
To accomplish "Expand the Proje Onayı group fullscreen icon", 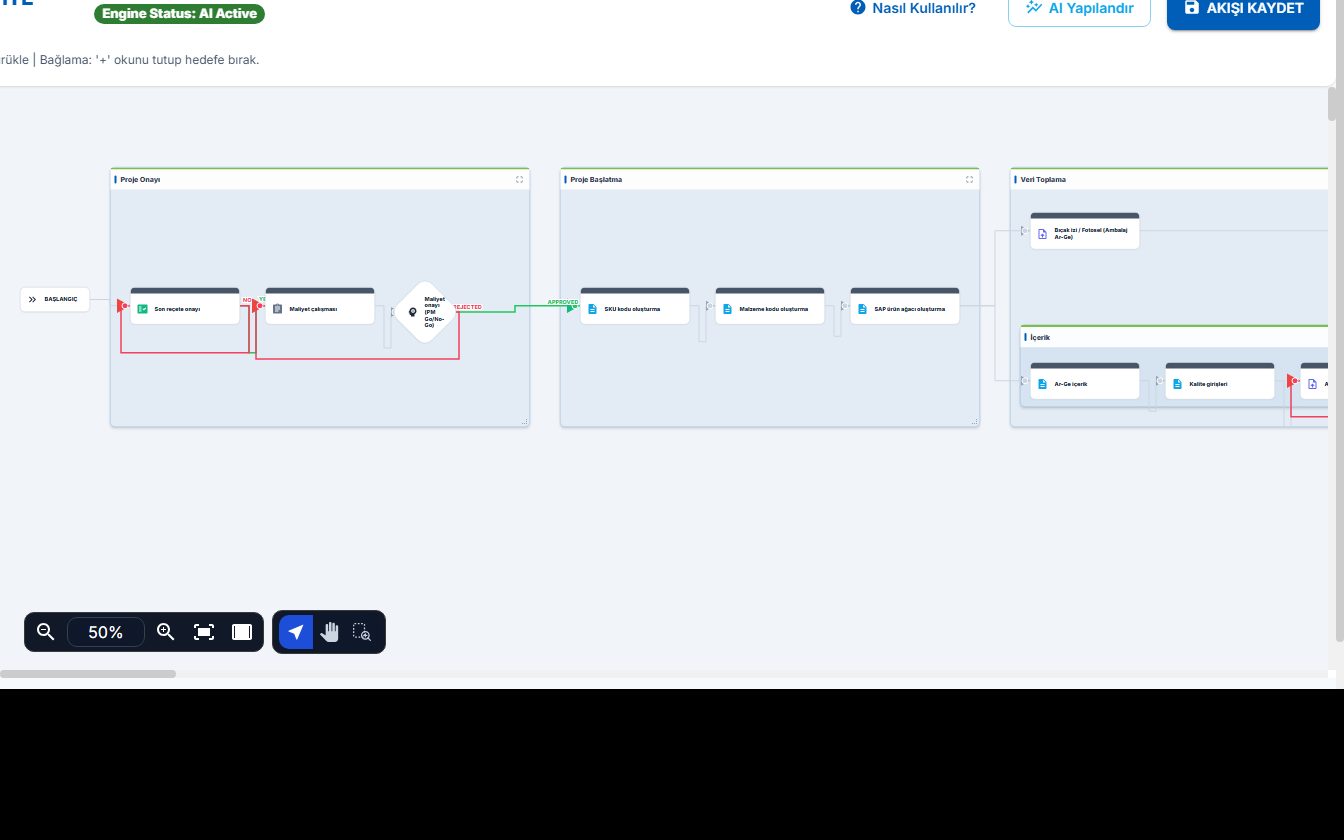I will (520, 180).
